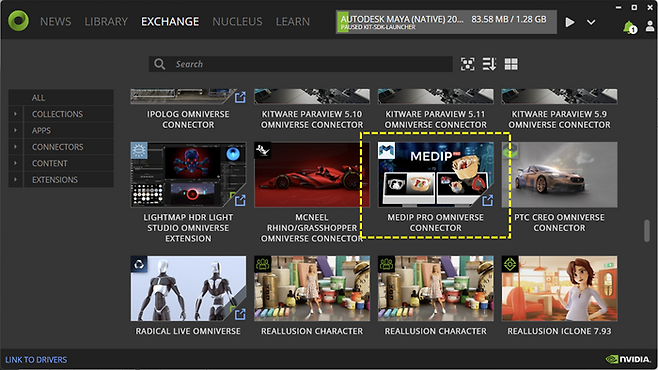This screenshot has height=370, width=658.
Task: Select ALL in the category sidebar
Action: (61, 98)
